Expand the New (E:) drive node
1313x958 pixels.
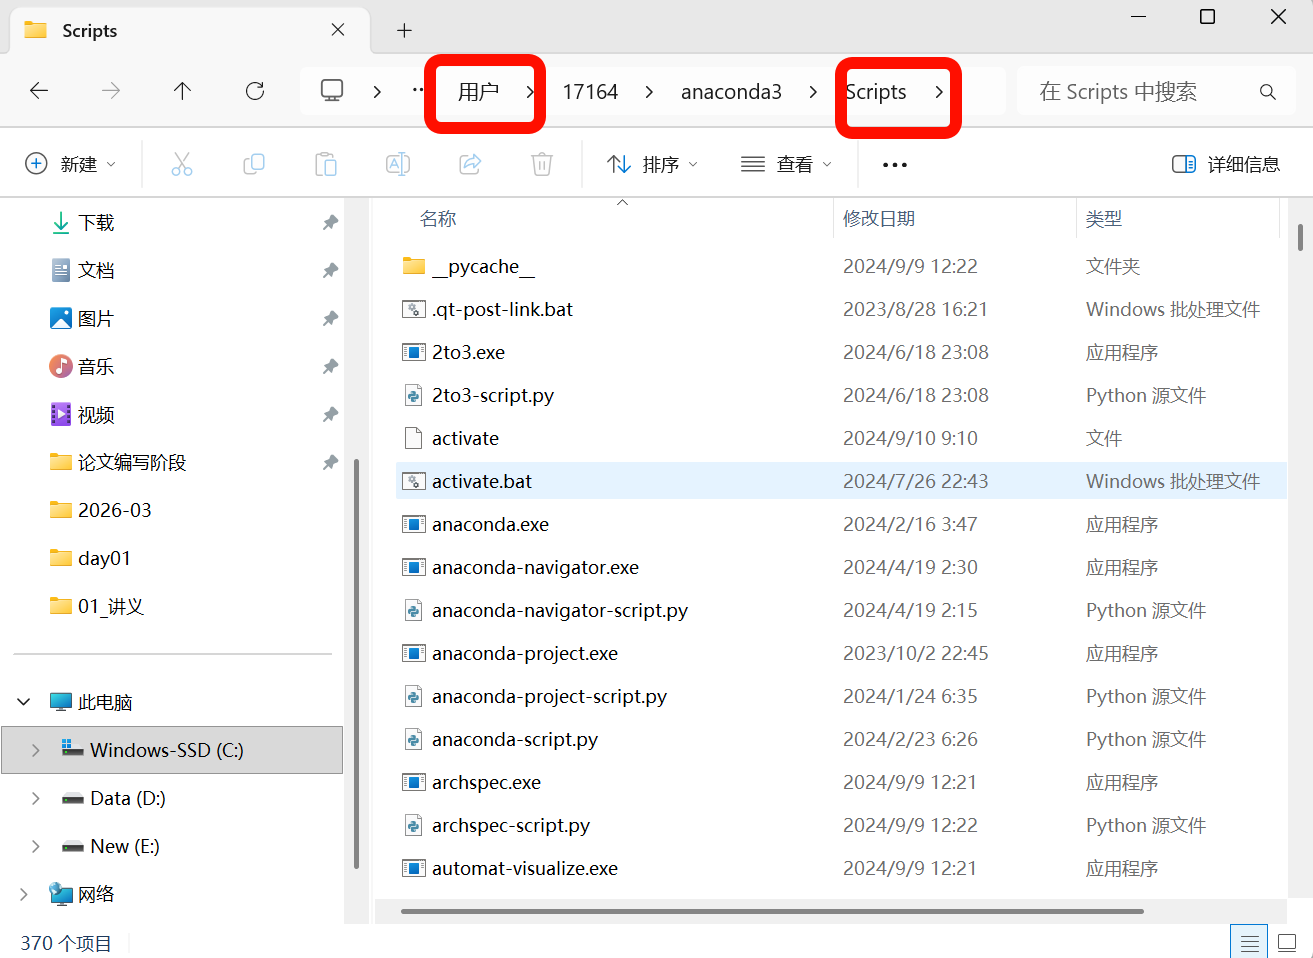(36, 846)
